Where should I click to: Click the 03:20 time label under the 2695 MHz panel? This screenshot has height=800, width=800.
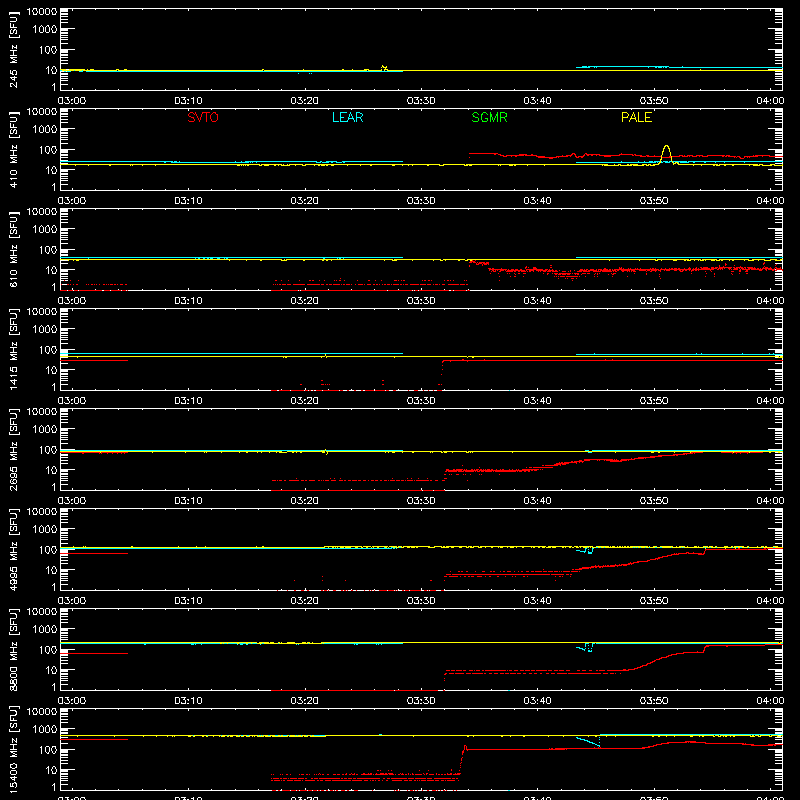click(x=305, y=501)
